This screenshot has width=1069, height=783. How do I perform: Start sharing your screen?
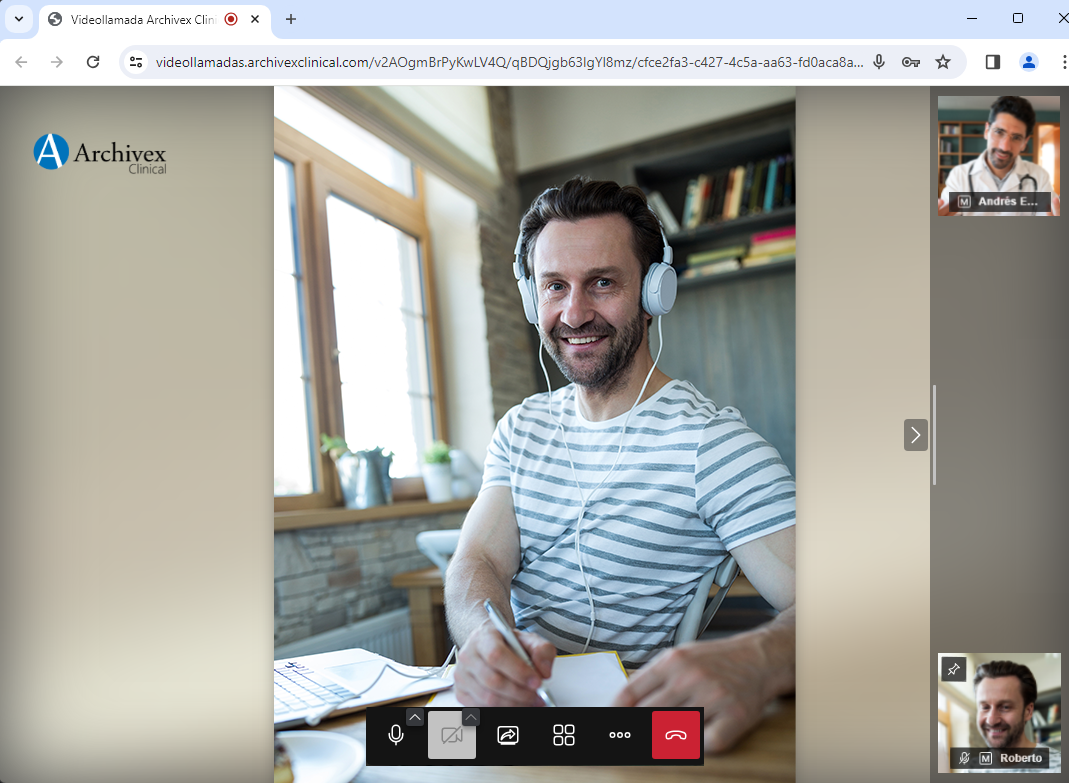(508, 736)
